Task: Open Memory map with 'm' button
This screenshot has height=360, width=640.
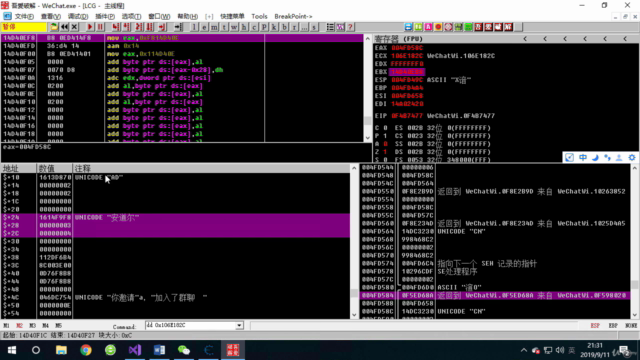Action: [x=214, y=27]
